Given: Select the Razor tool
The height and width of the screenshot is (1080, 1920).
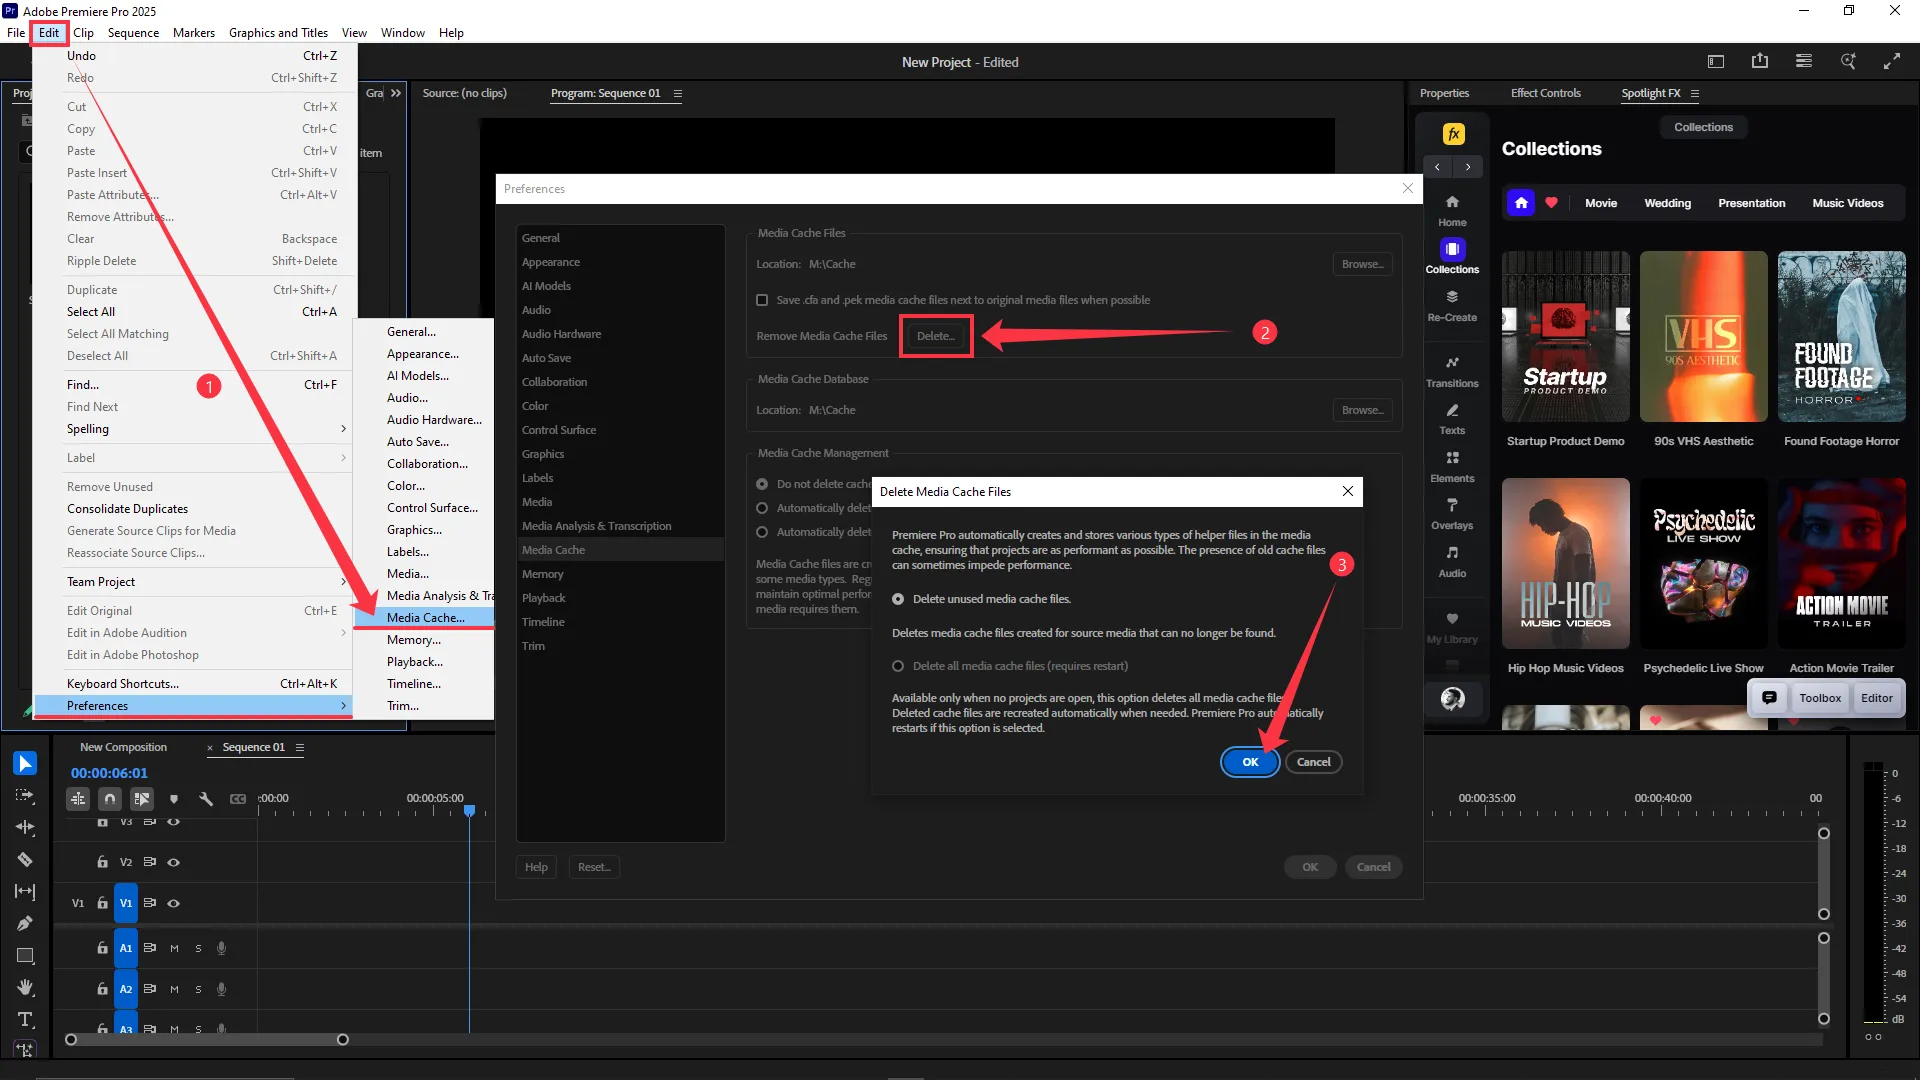Looking at the screenshot, I should pyautogui.click(x=25, y=859).
